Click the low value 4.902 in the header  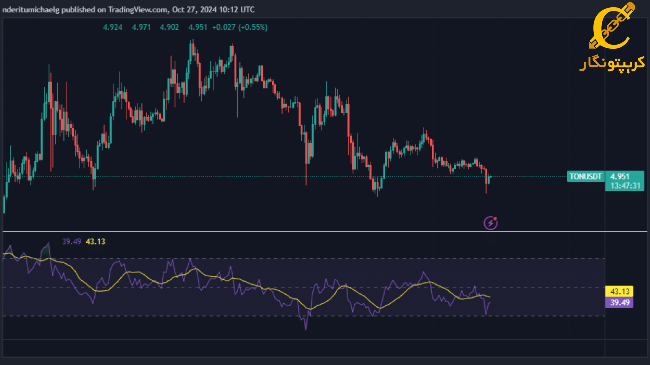pyautogui.click(x=169, y=27)
